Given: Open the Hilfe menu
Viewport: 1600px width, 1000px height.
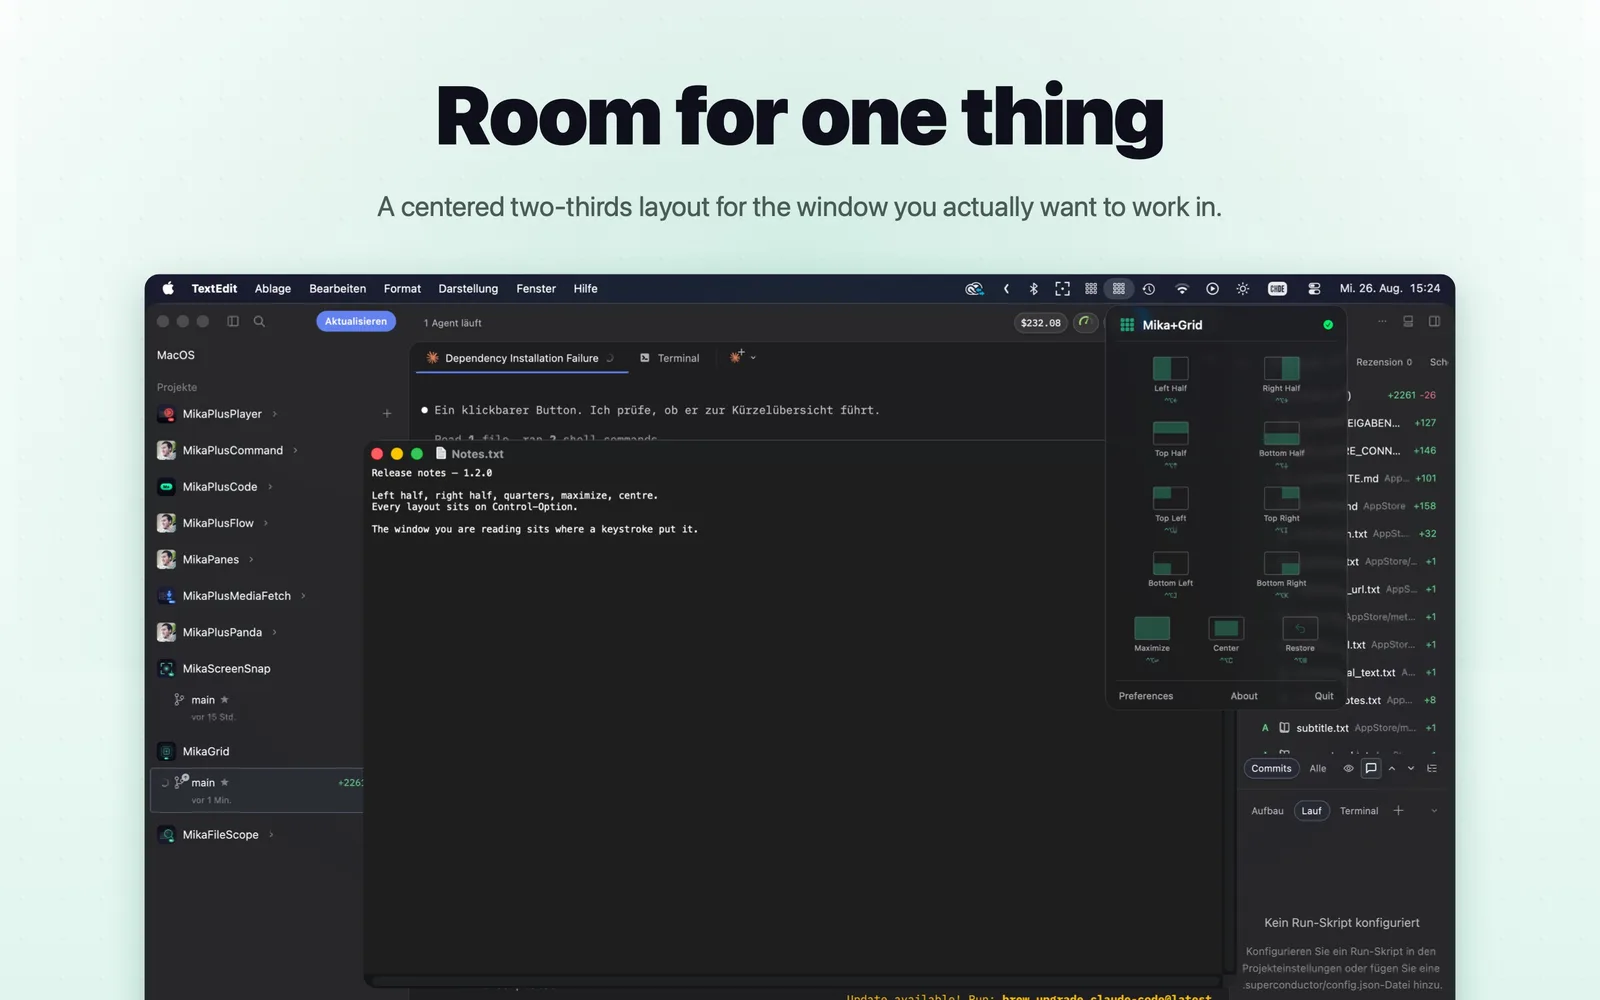Looking at the screenshot, I should tap(585, 289).
